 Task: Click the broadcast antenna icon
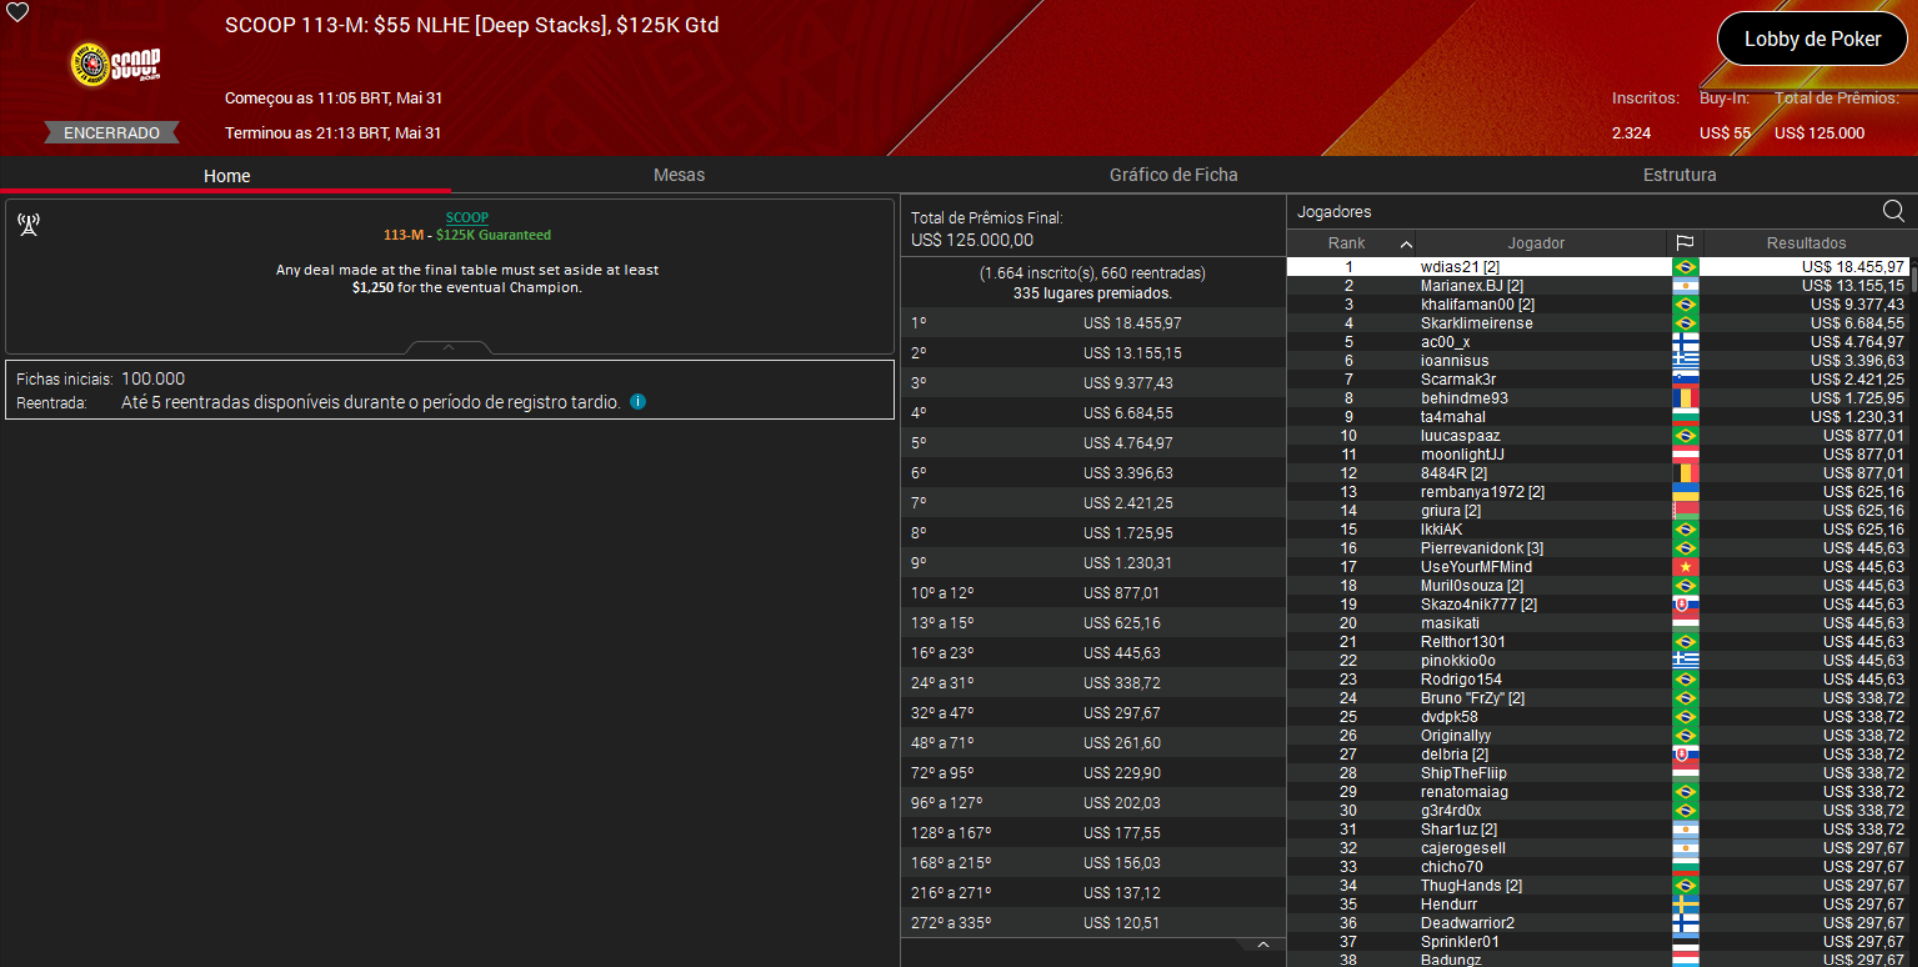pyautogui.click(x=29, y=224)
